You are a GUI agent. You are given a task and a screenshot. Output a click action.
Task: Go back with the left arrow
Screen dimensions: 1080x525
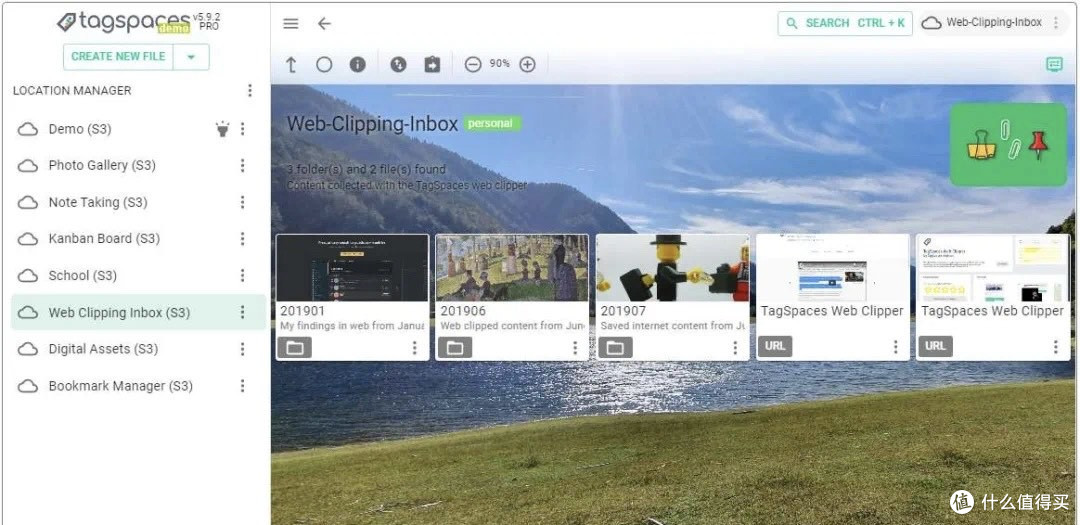pos(324,23)
